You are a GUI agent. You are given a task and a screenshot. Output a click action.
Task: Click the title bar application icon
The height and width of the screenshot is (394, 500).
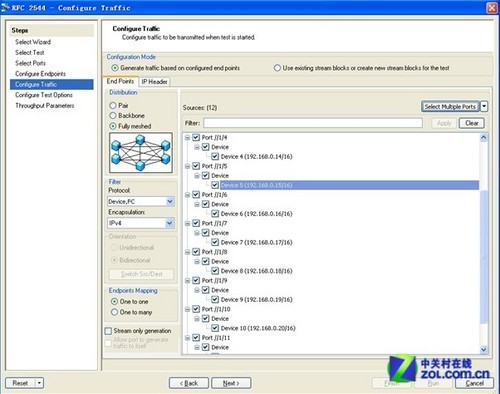(6, 7)
